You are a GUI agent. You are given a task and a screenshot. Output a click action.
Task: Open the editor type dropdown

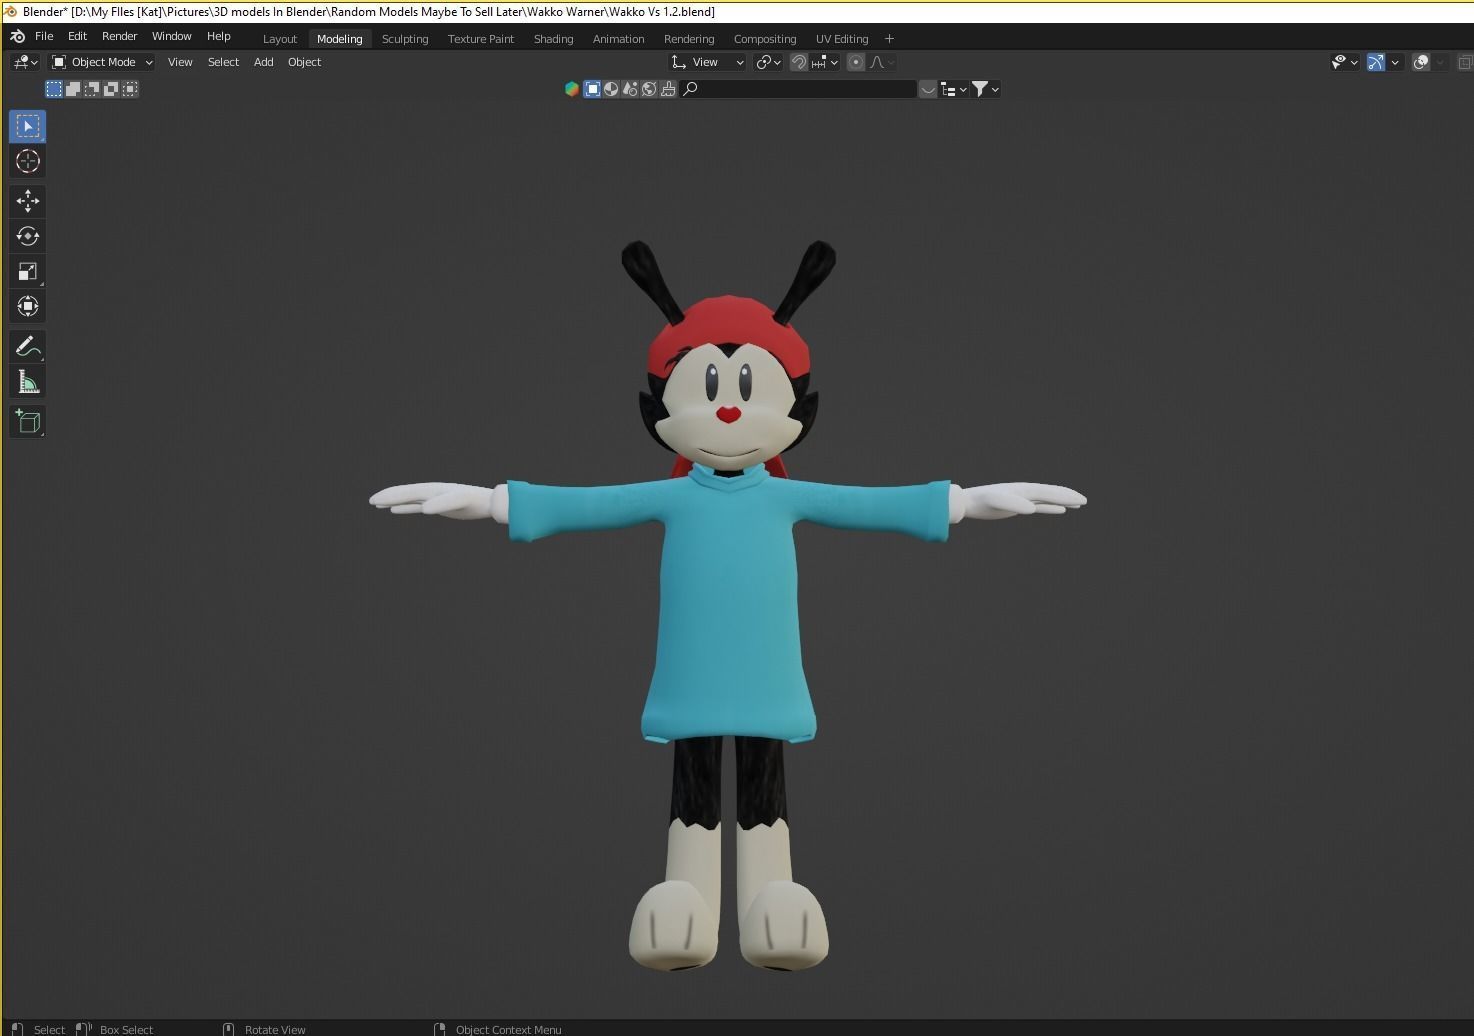pyautogui.click(x=25, y=62)
